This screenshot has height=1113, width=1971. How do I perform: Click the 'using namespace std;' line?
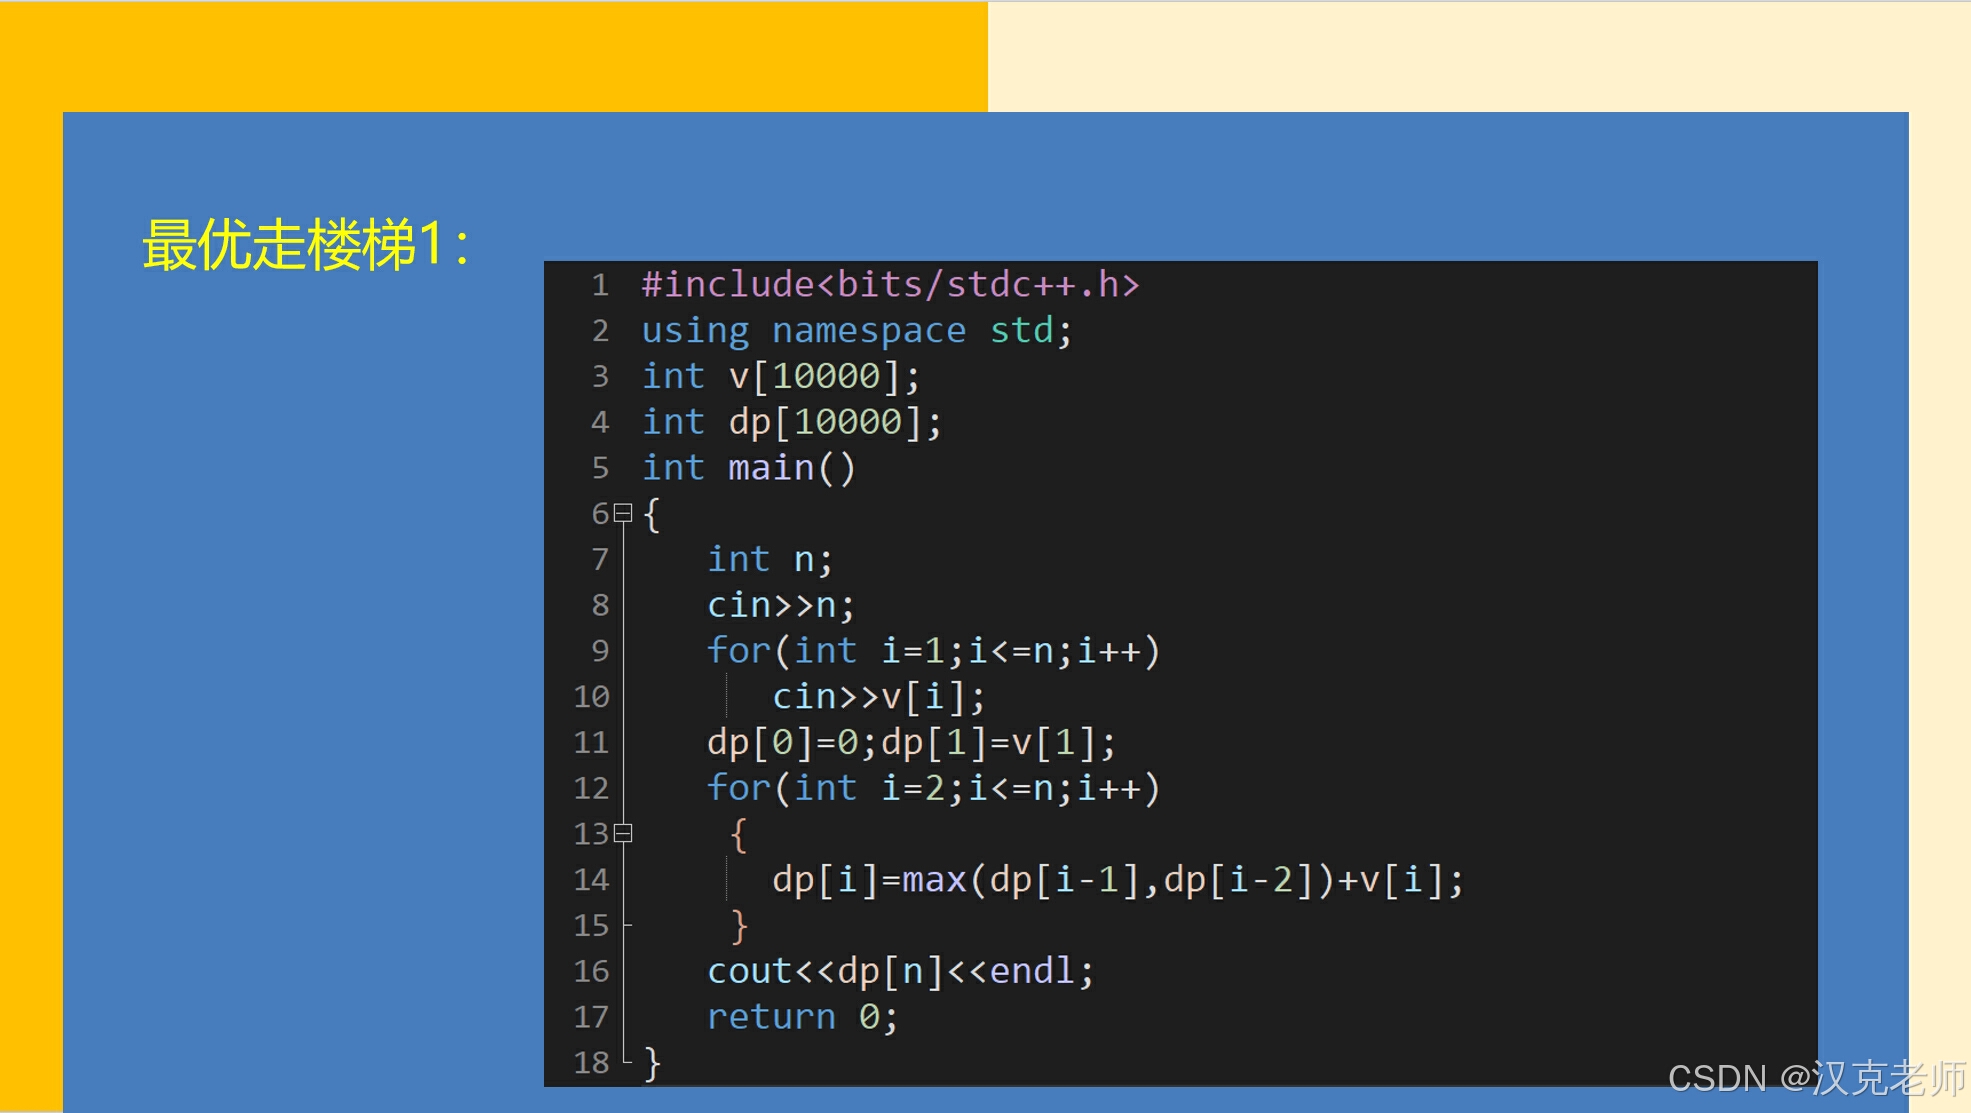tap(856, 331)
